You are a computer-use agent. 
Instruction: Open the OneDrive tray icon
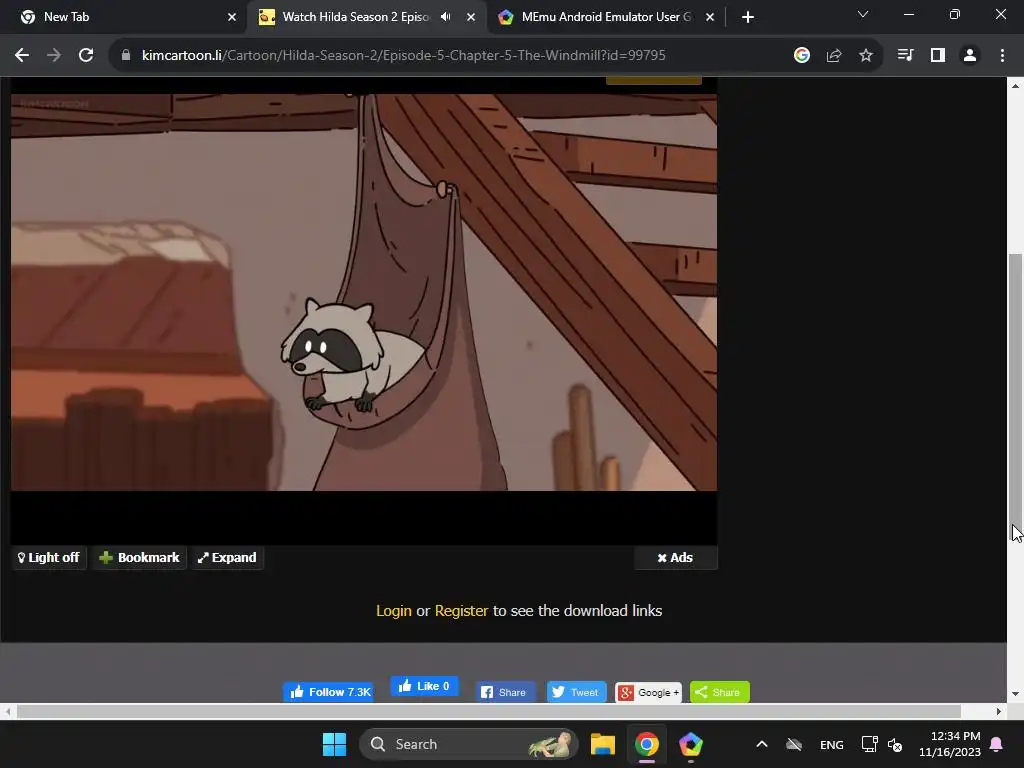tap(793, 744)
